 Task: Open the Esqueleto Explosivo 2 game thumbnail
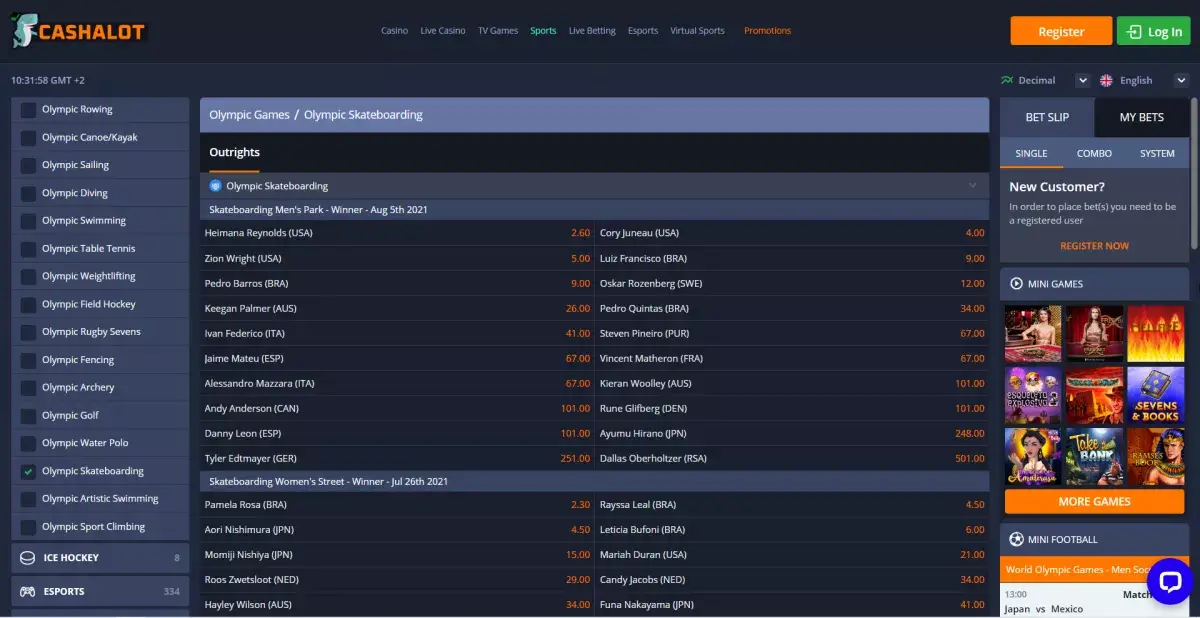pos(1033,395)
